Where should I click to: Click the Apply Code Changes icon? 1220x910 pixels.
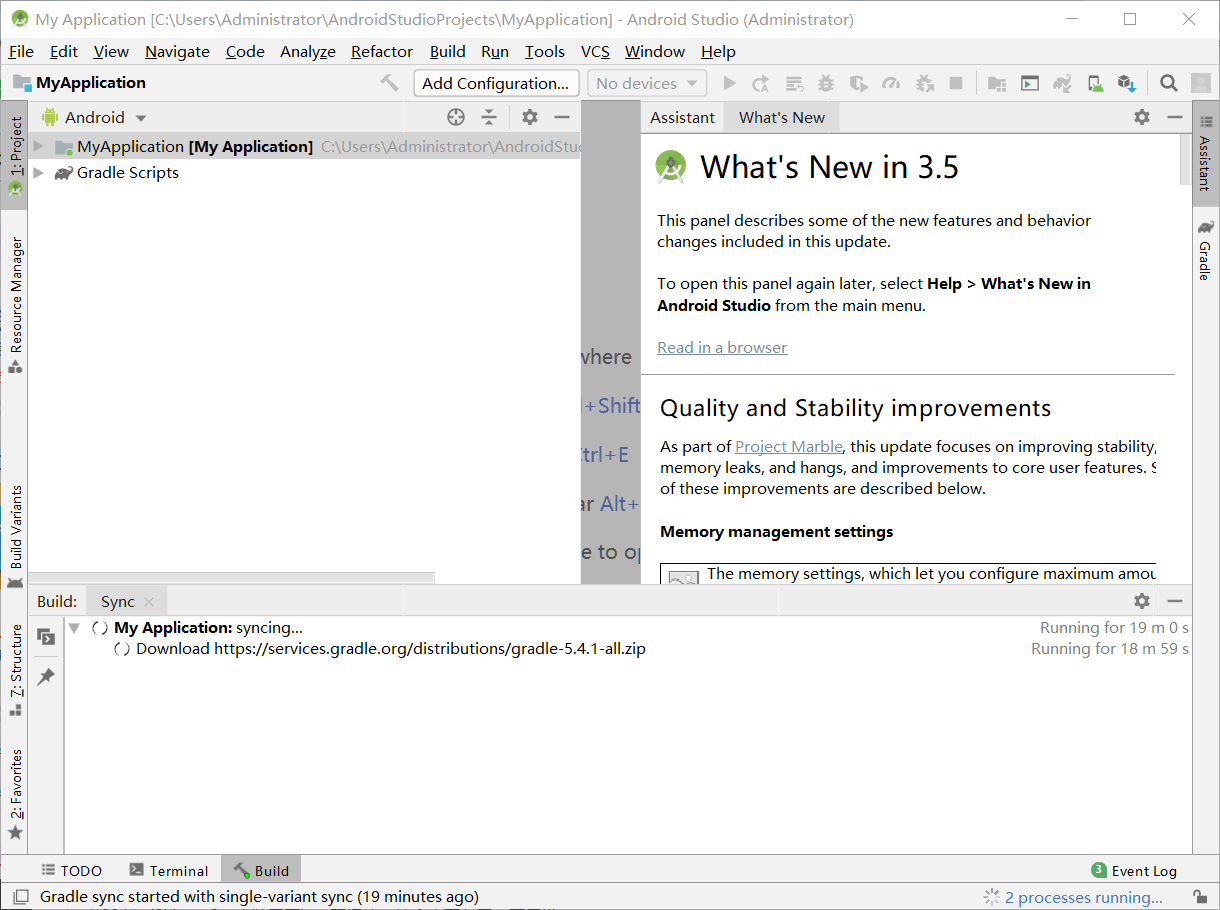click(x=794, y=84)
